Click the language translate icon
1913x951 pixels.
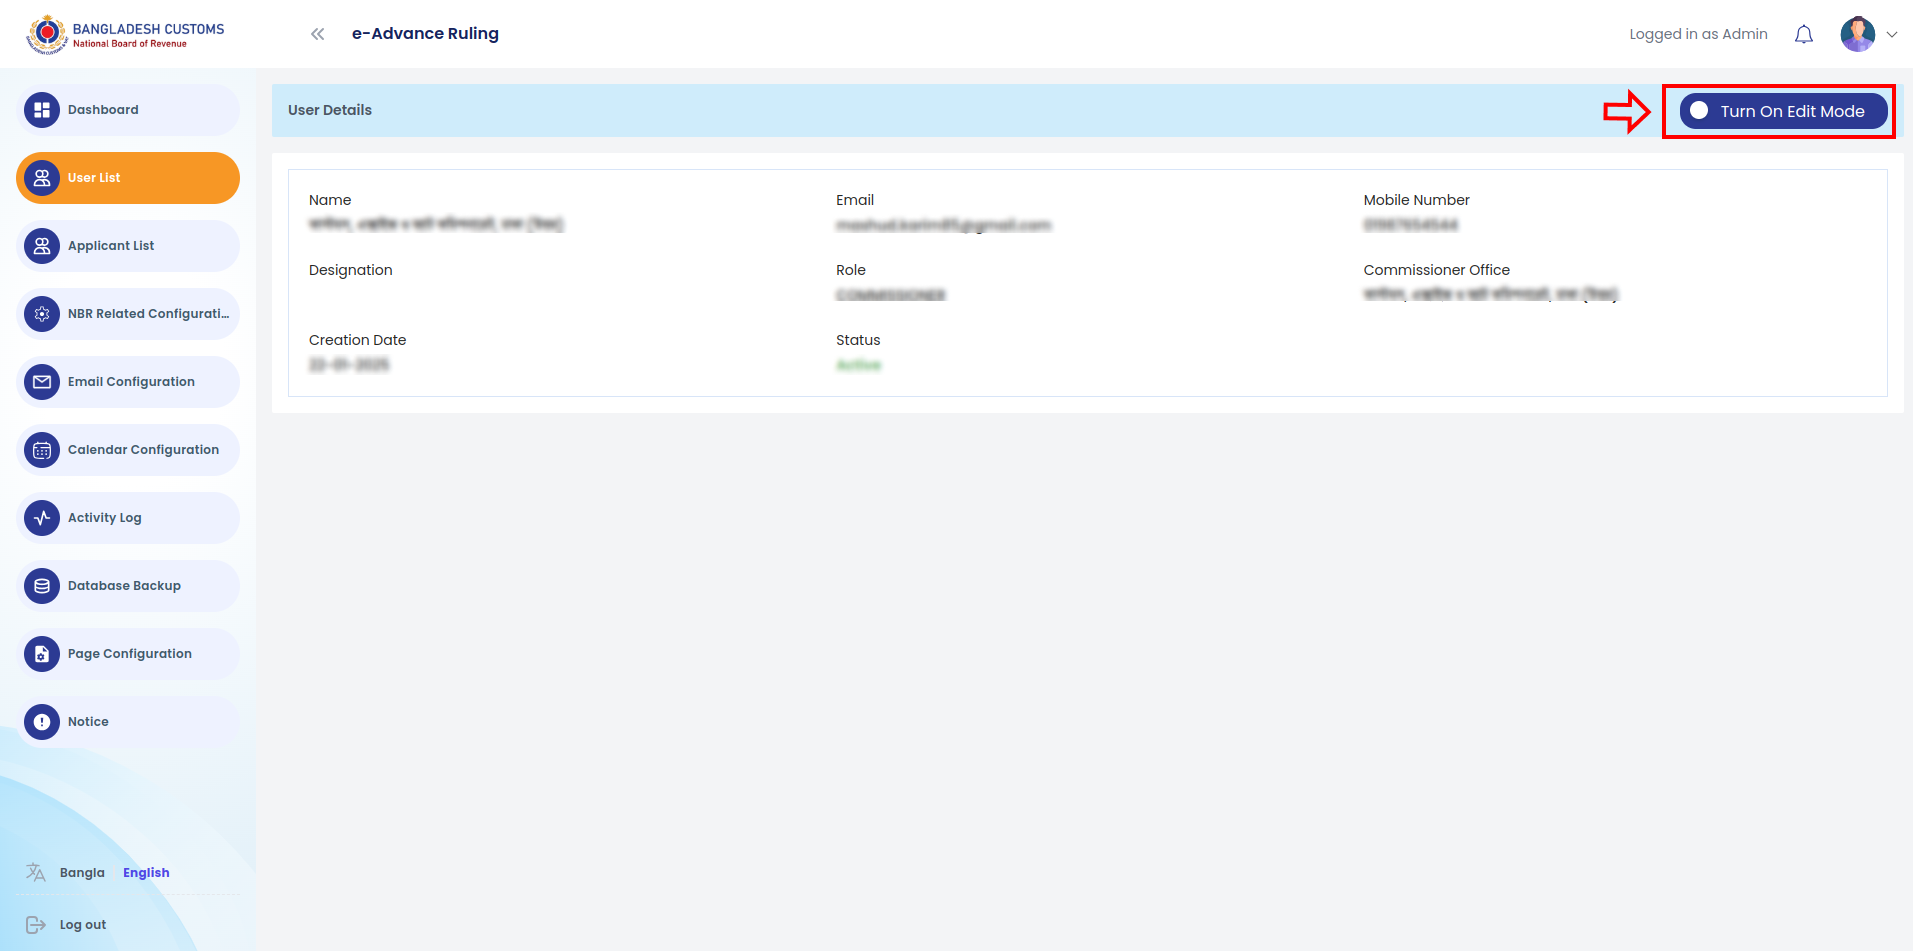[x=36, y=872]
